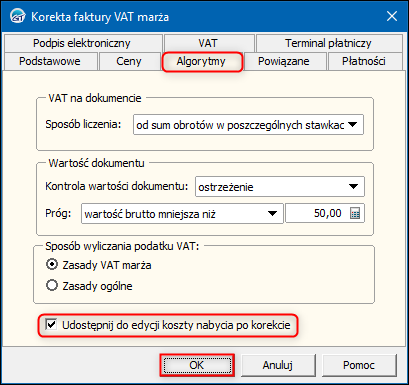Expand the Próg condition dropdown
This screenshot has height=385, width=409.
point(182,213)
